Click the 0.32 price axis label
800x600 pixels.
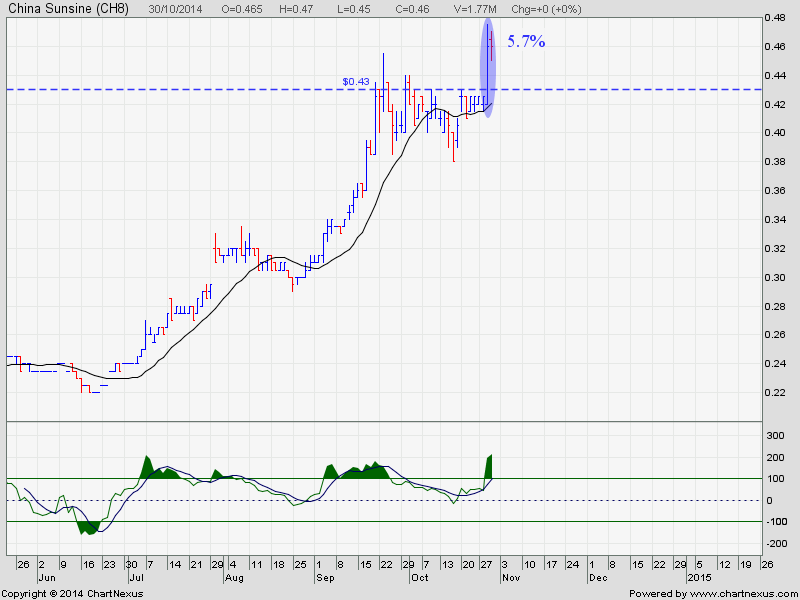(x=774, y=248)
